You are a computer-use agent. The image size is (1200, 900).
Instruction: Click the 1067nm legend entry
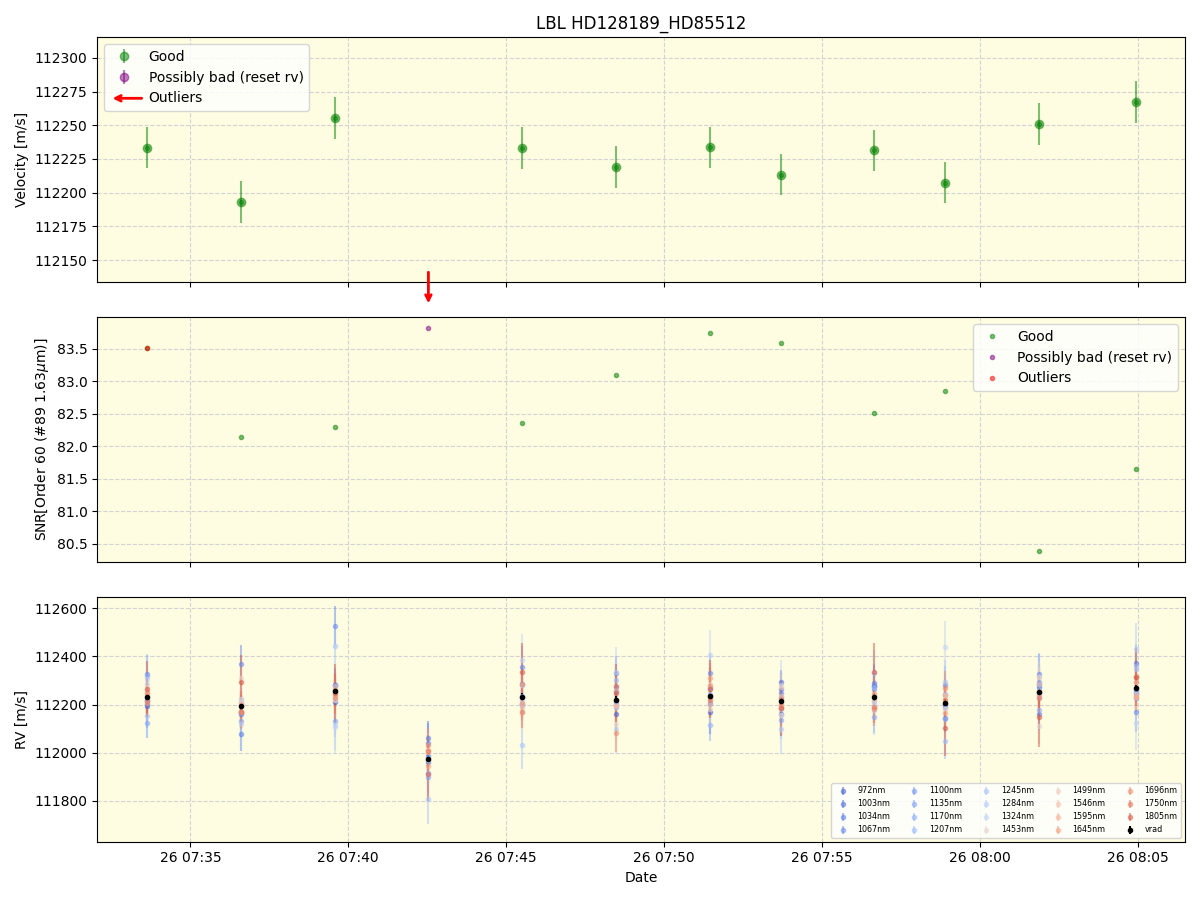pyautogui.click(x=864, y=830)
